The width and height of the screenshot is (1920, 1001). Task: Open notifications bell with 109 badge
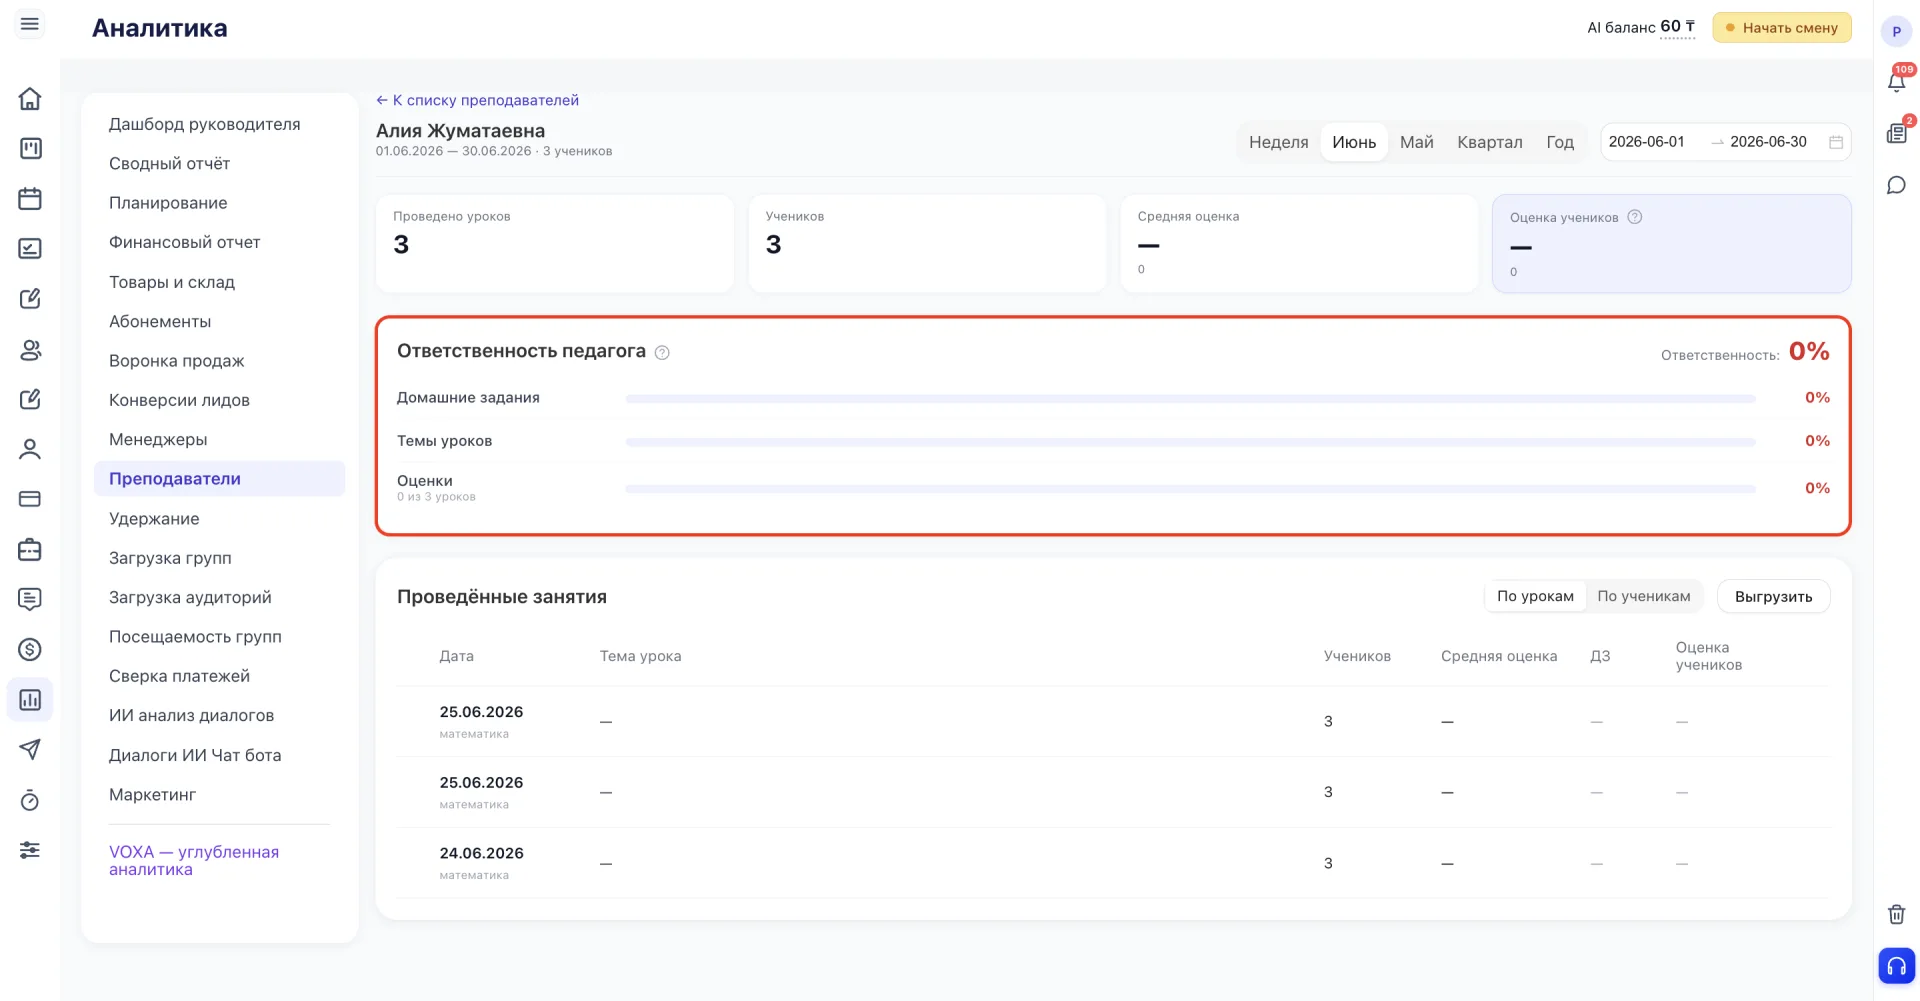click(x=1897, y=81)
